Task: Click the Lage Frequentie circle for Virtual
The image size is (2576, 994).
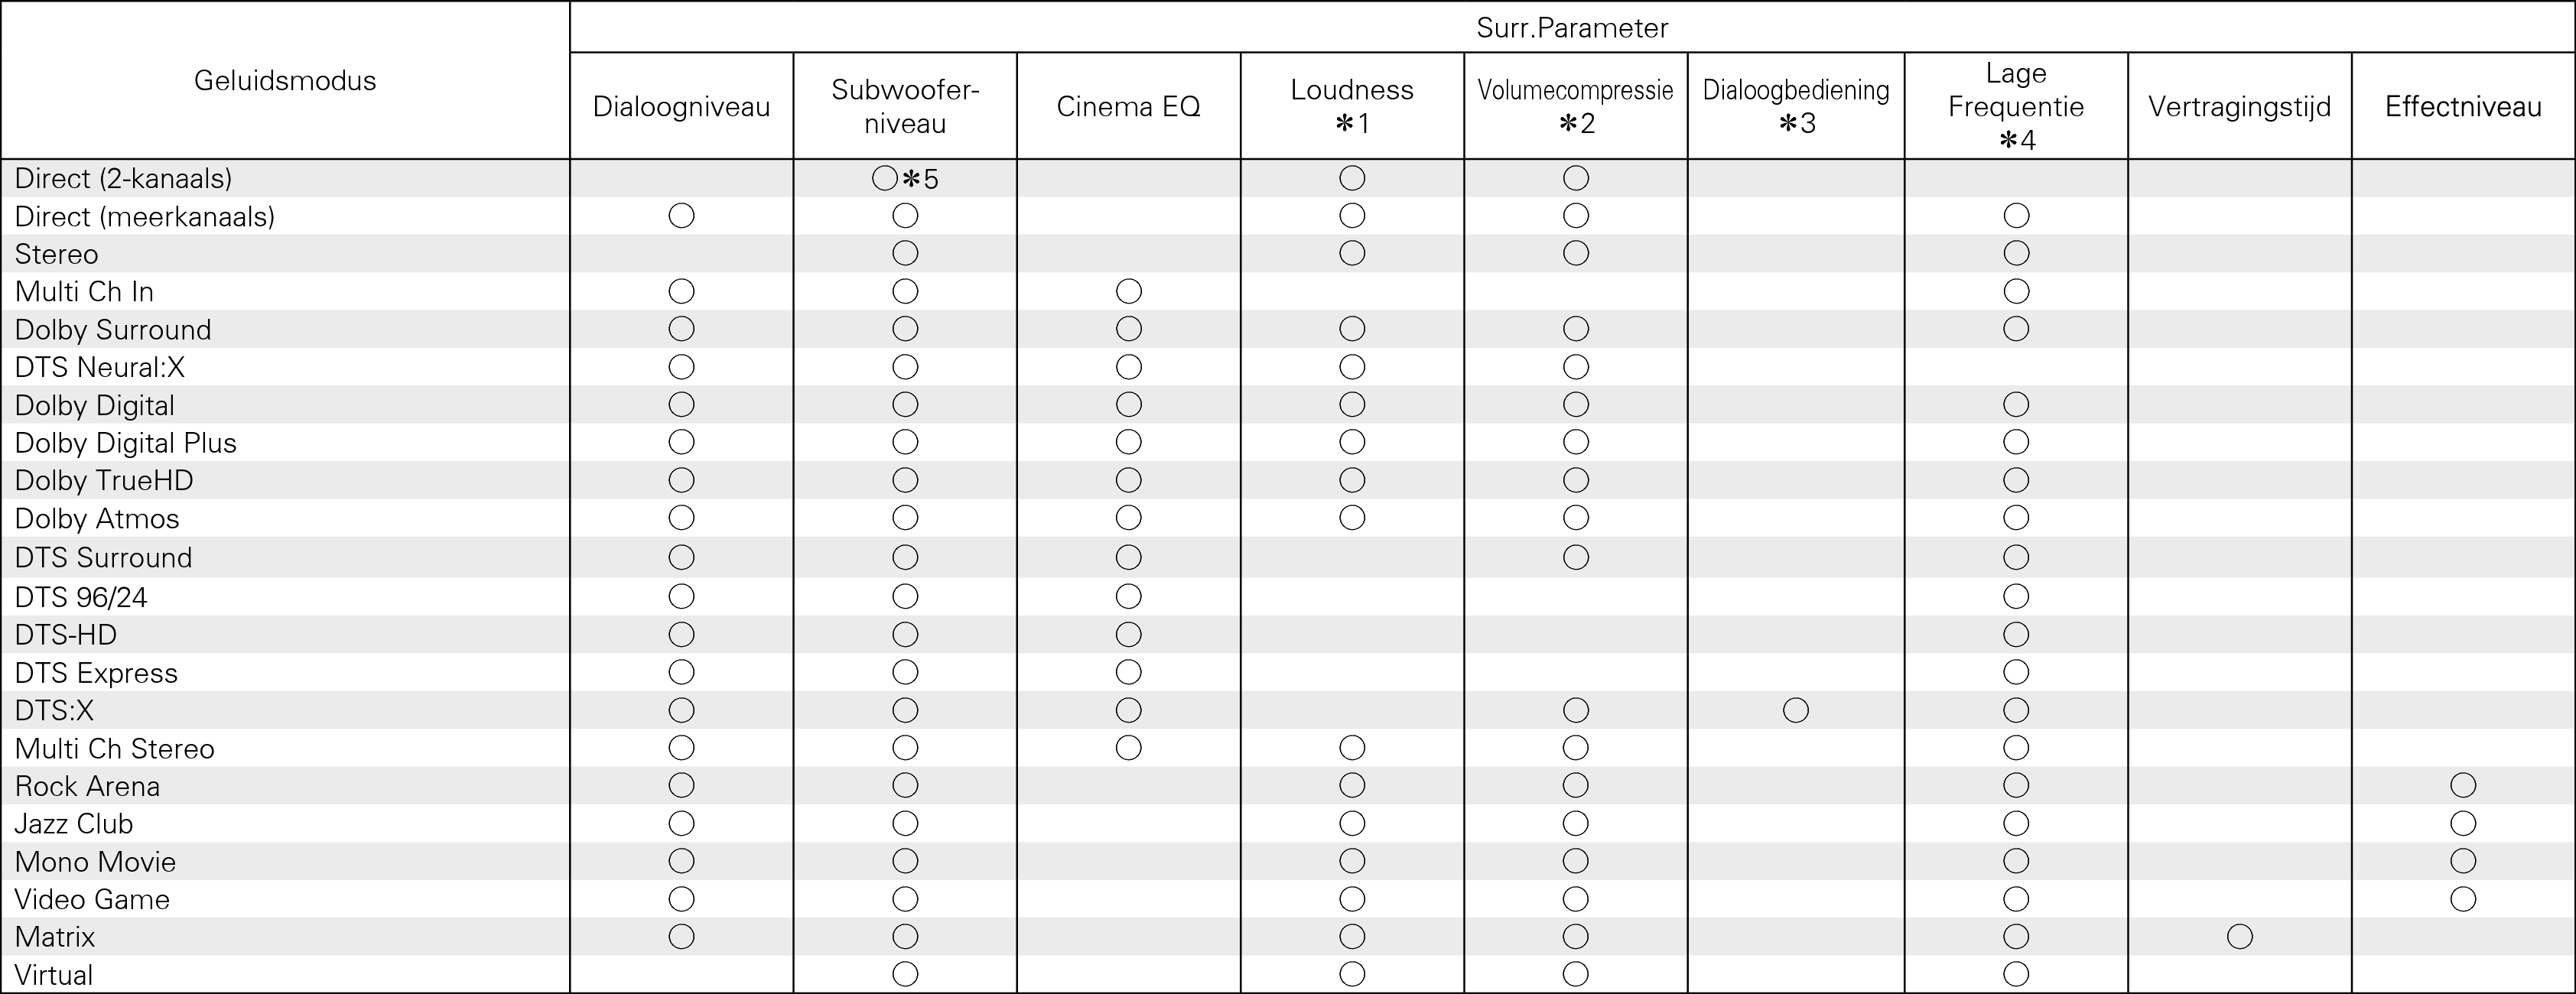Action: point(2016,974)
